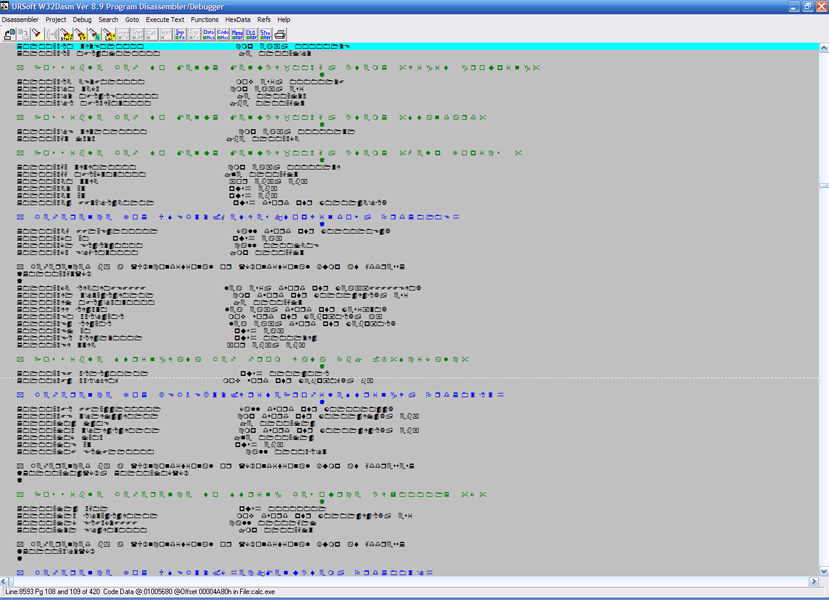Click the highlighted cyan line in listing

tap(400, 46)
